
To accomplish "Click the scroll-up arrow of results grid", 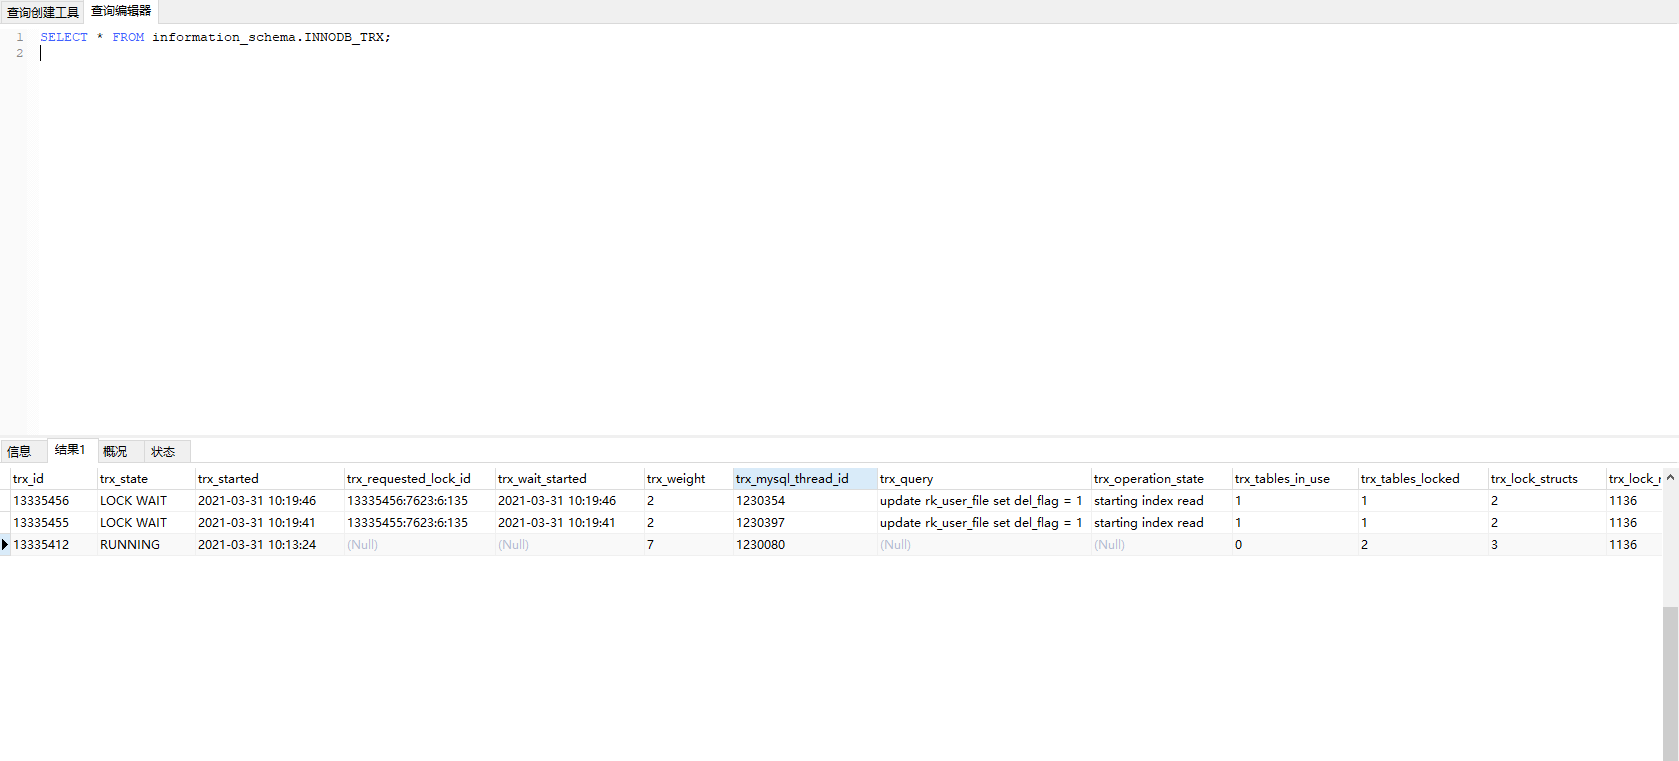I will 1670,478.
